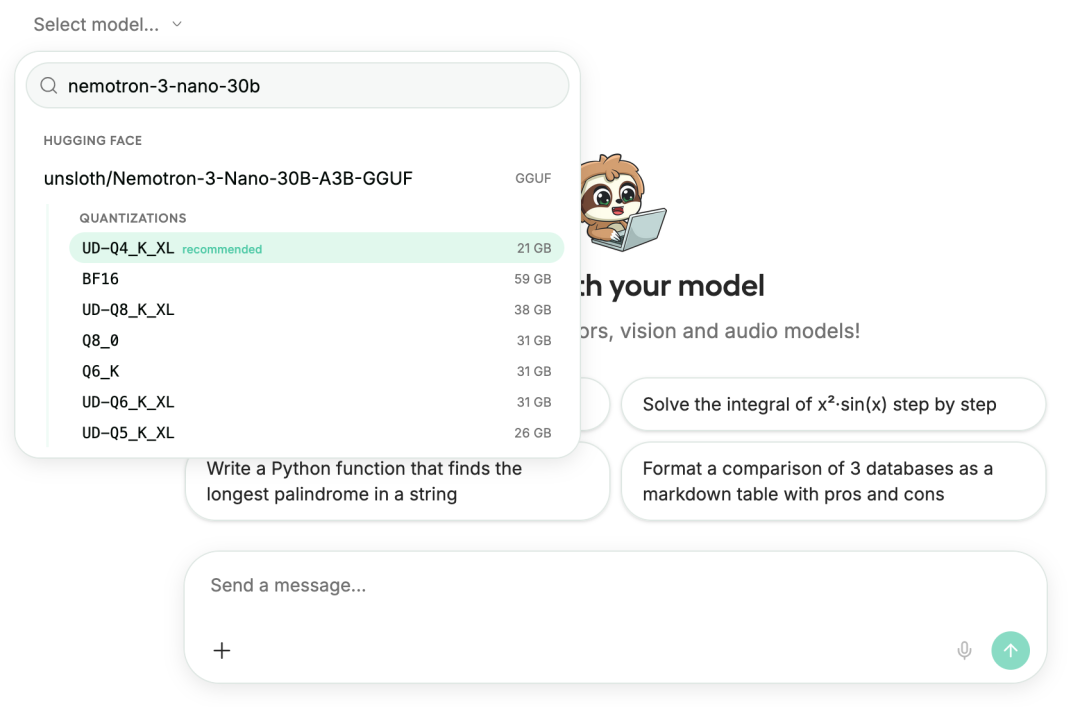Open the plus attachment menu
The image size is (1080, 707).
[222, 650]
